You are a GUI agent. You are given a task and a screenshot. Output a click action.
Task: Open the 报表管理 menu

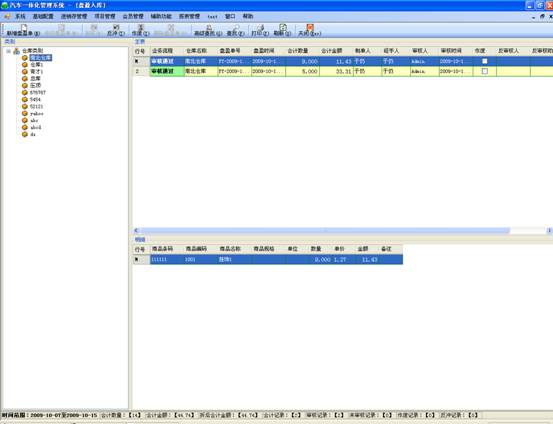click(x=189, y=16)
